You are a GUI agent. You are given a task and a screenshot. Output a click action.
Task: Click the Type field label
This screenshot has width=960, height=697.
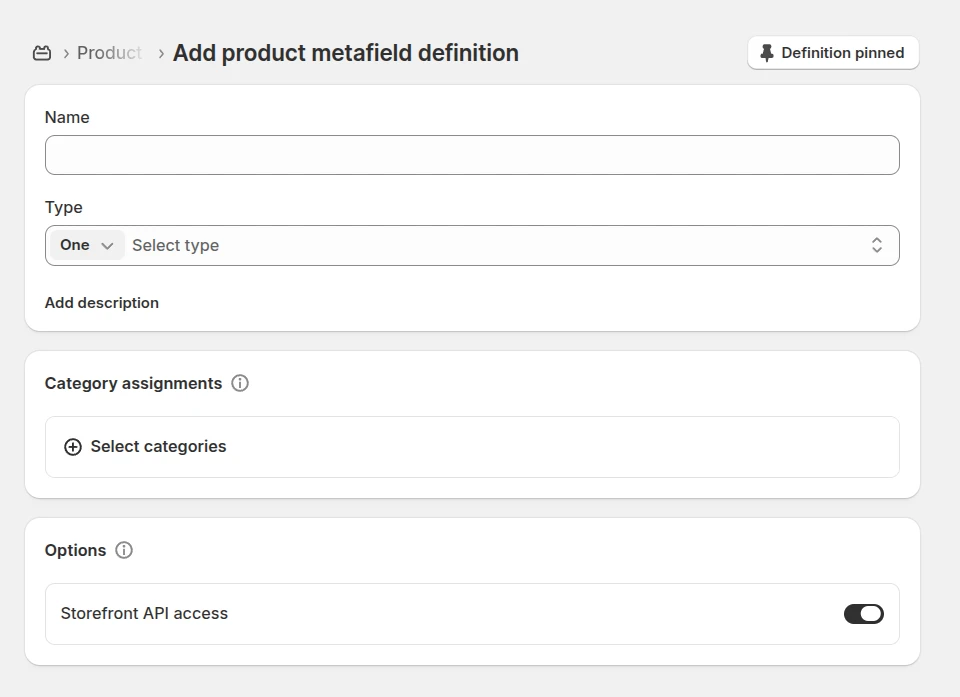pos(64,208)
